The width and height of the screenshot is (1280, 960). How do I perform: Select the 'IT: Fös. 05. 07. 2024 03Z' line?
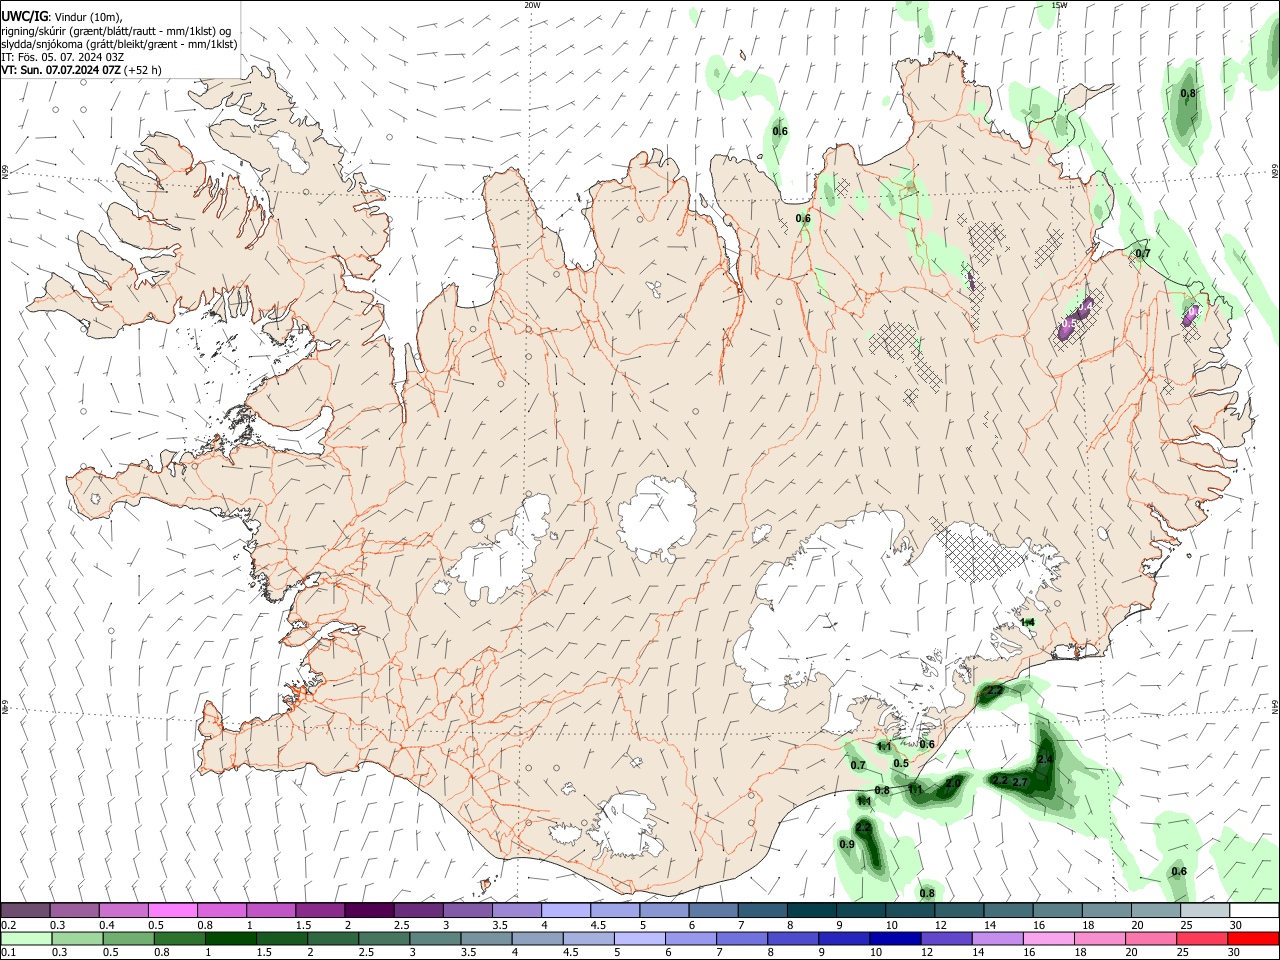point(62,57)
